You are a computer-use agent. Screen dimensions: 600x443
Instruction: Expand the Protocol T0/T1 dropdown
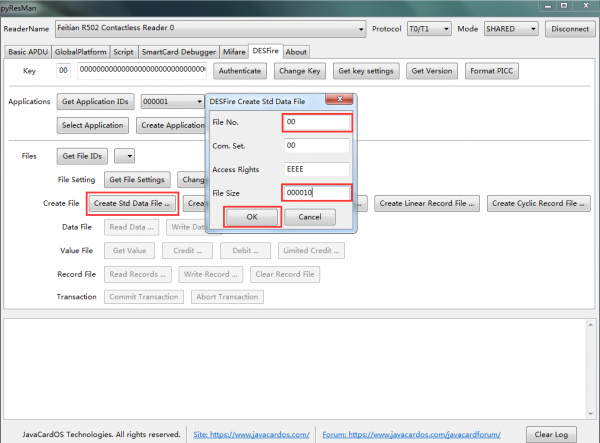pyautogui.click(x=446, y=29)
